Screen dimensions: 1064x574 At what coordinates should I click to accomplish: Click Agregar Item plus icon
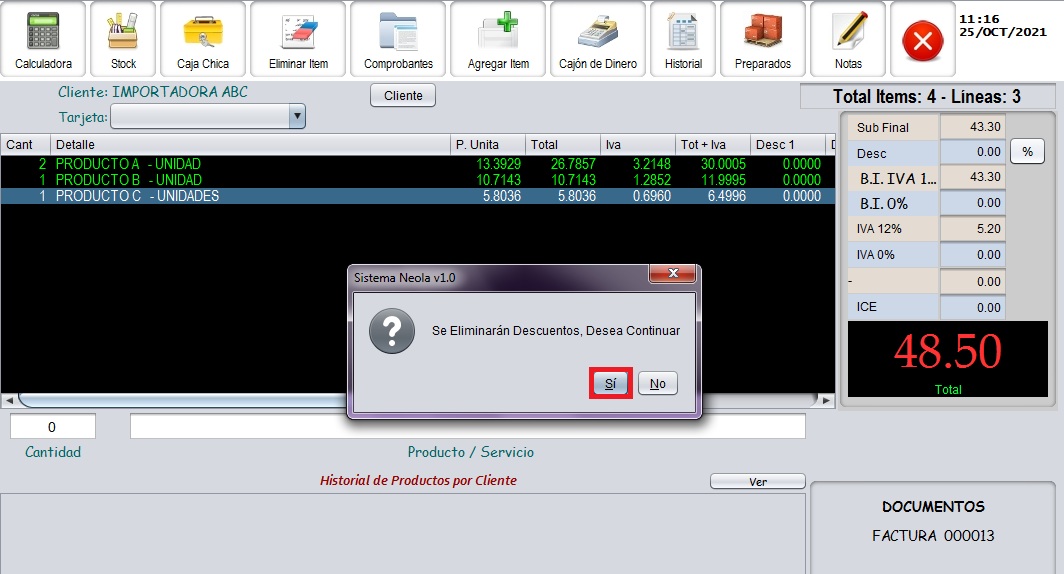498,39
